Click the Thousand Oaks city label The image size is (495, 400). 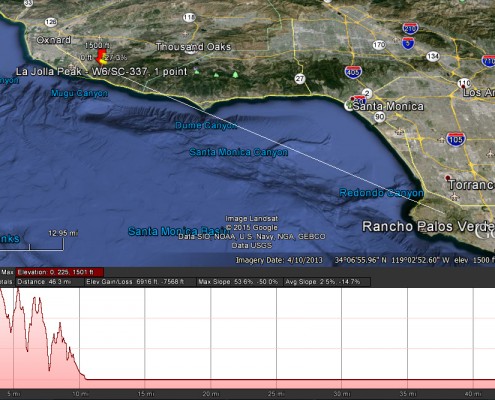[193, 47]
